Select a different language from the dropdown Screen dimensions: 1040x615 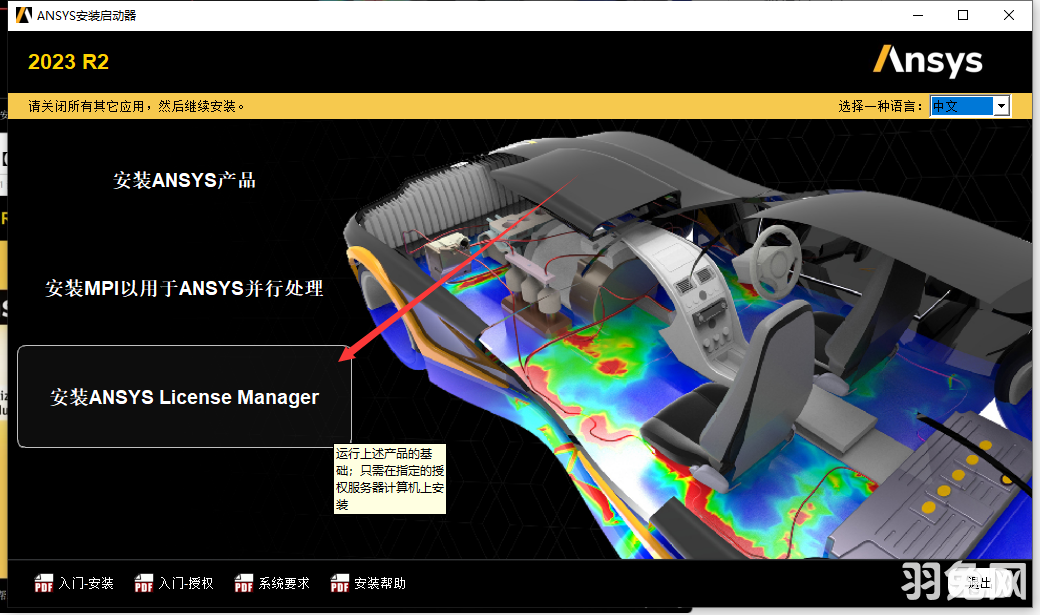tap(1001, 105)
